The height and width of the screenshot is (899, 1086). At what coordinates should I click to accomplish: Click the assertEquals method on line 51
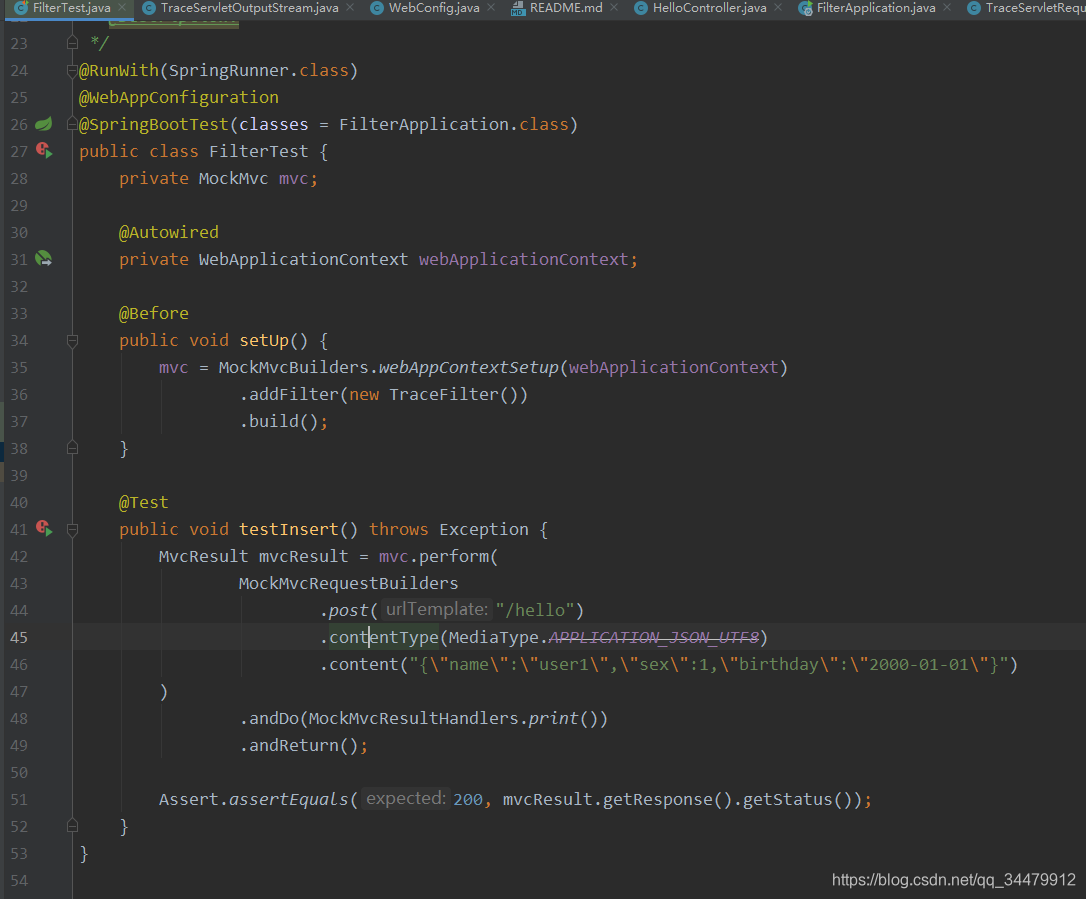289,800
